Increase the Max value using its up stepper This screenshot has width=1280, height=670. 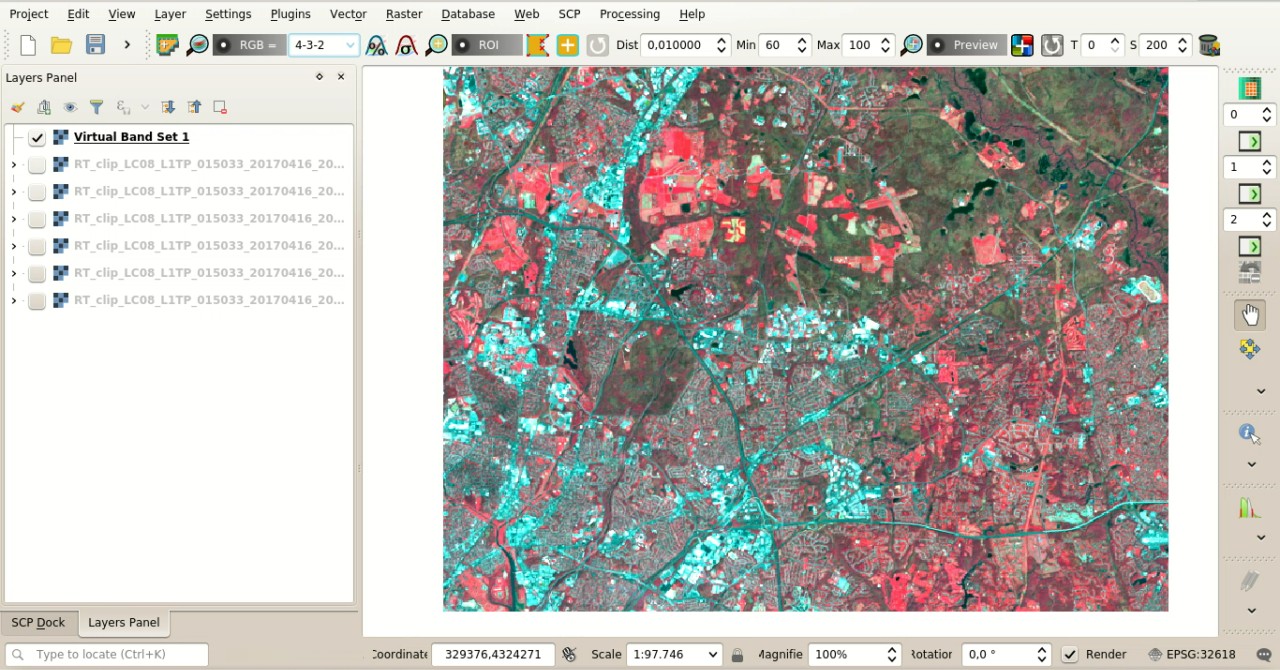point(885,39)
